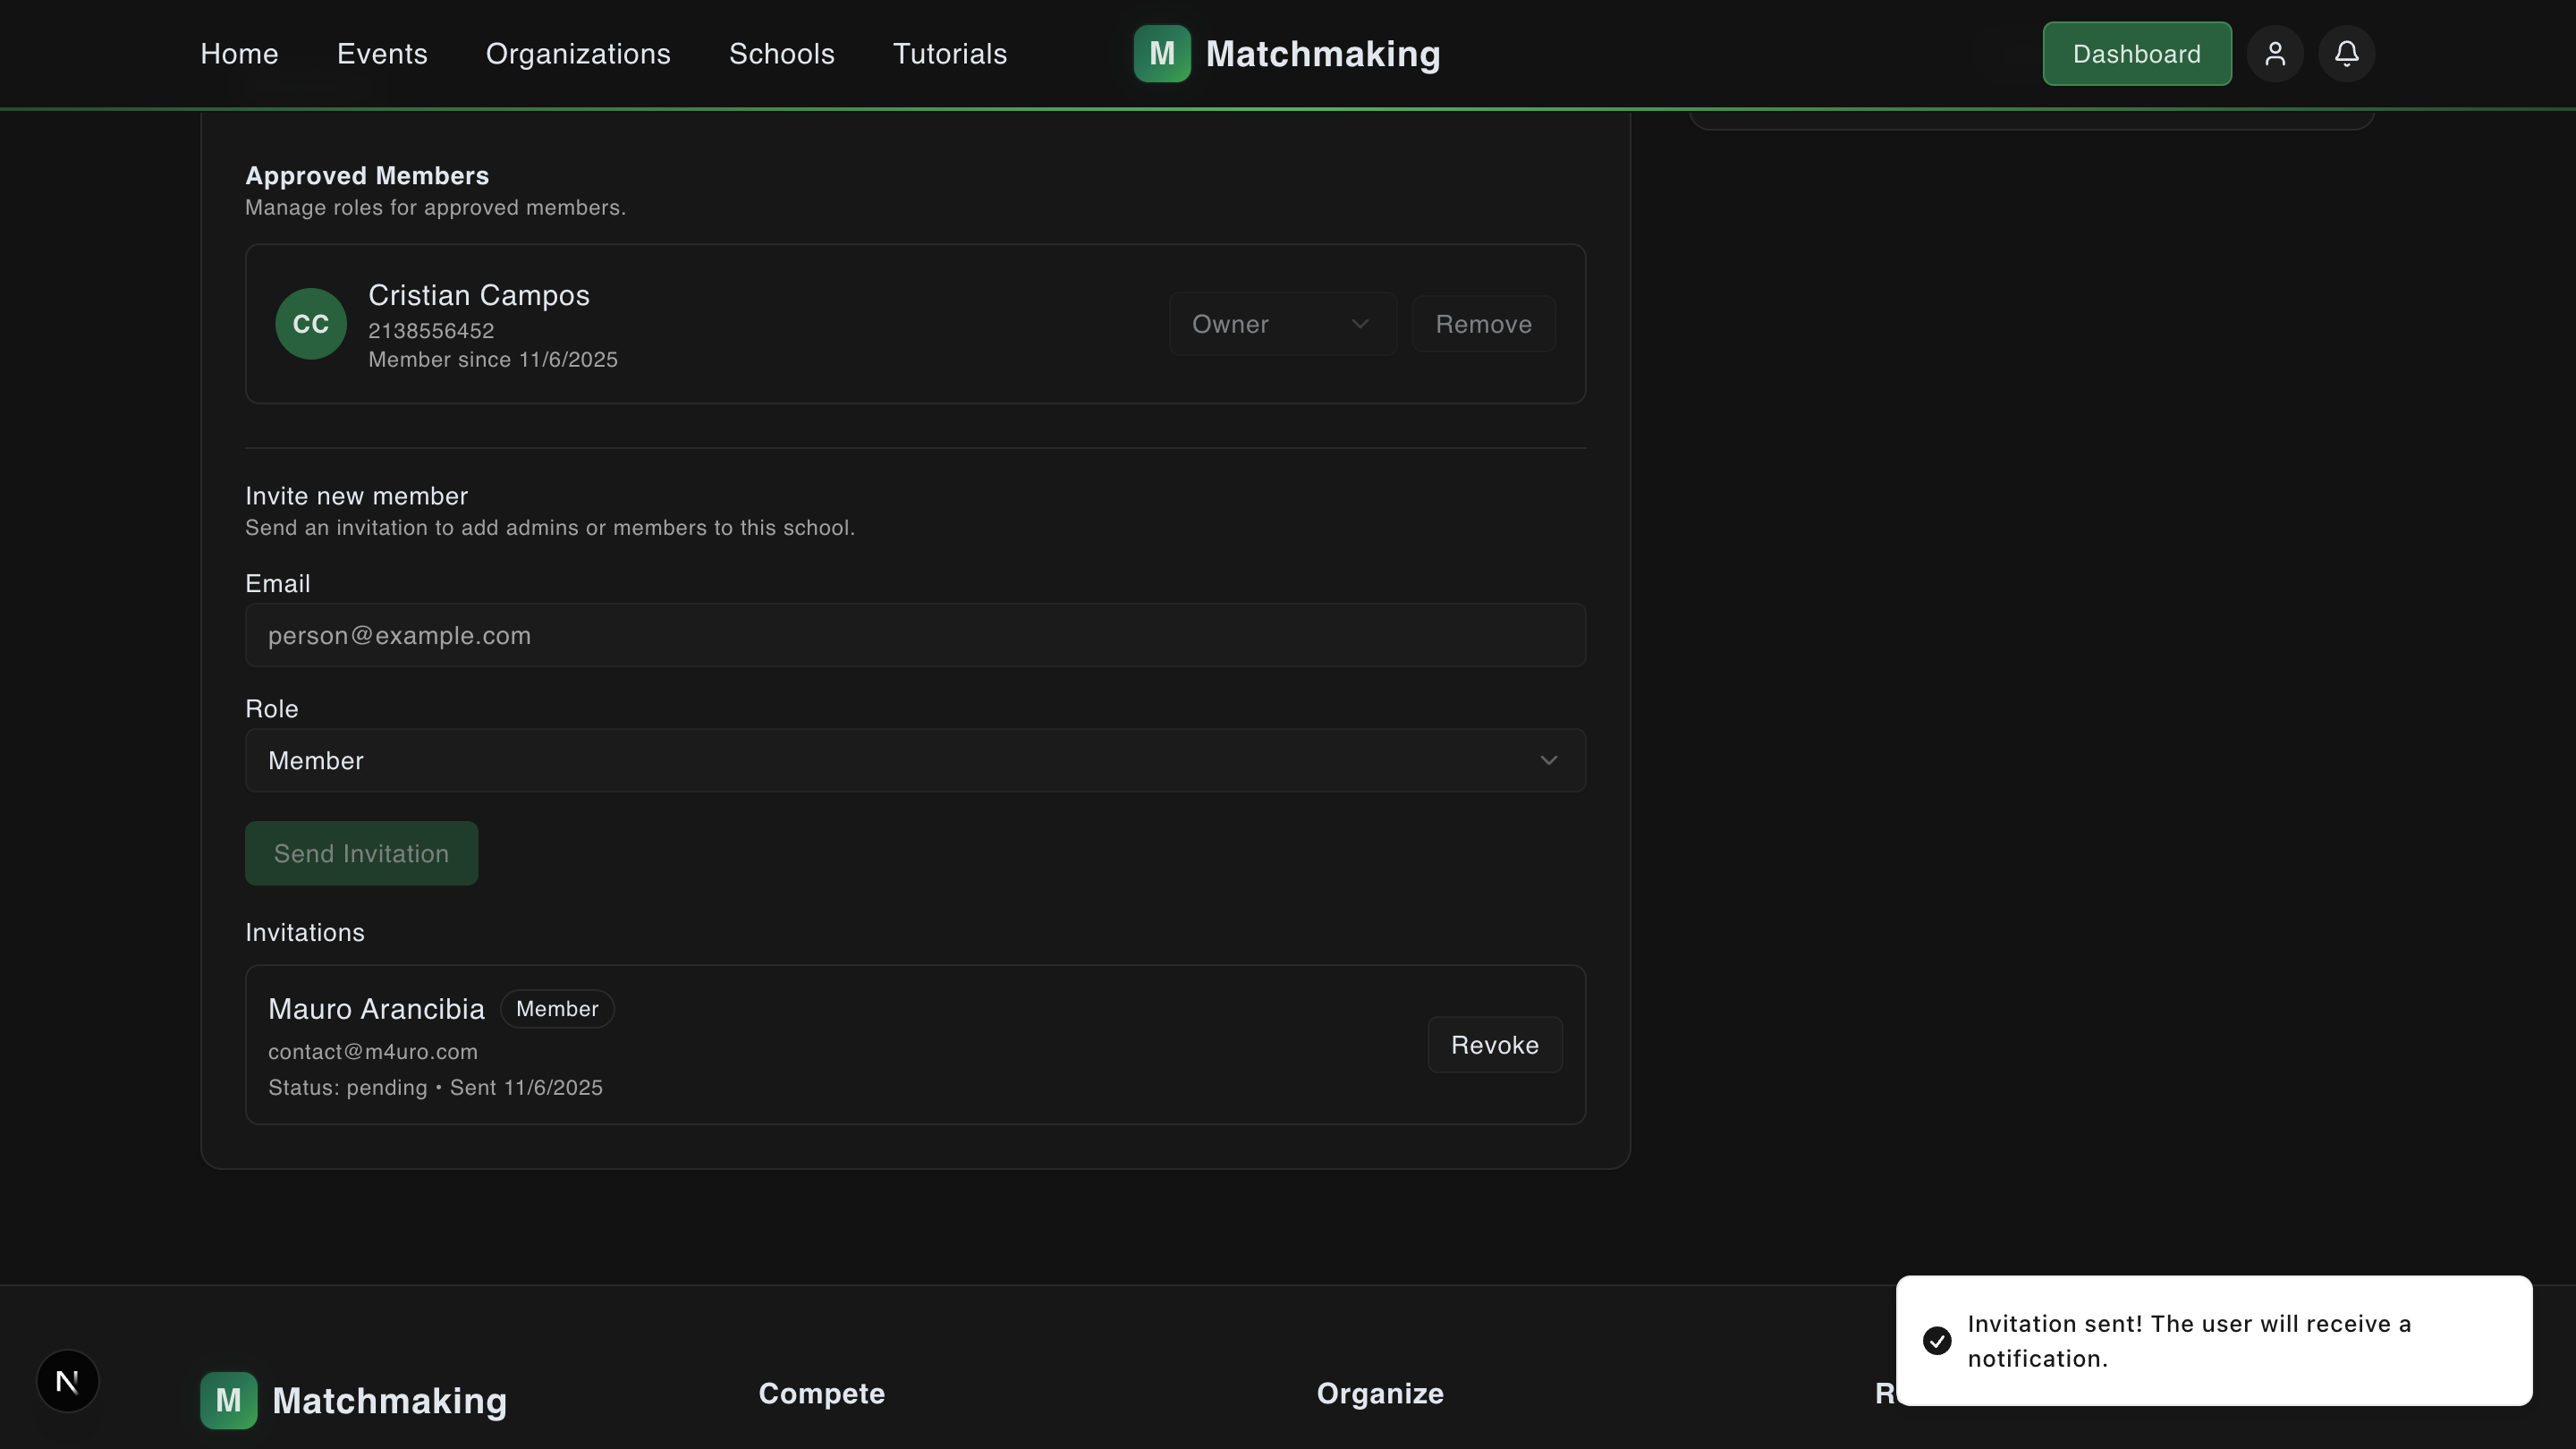This screenshot has height=1449, width=2576.
Task: Click the green M logo in header
Action: click(1162, 54)
